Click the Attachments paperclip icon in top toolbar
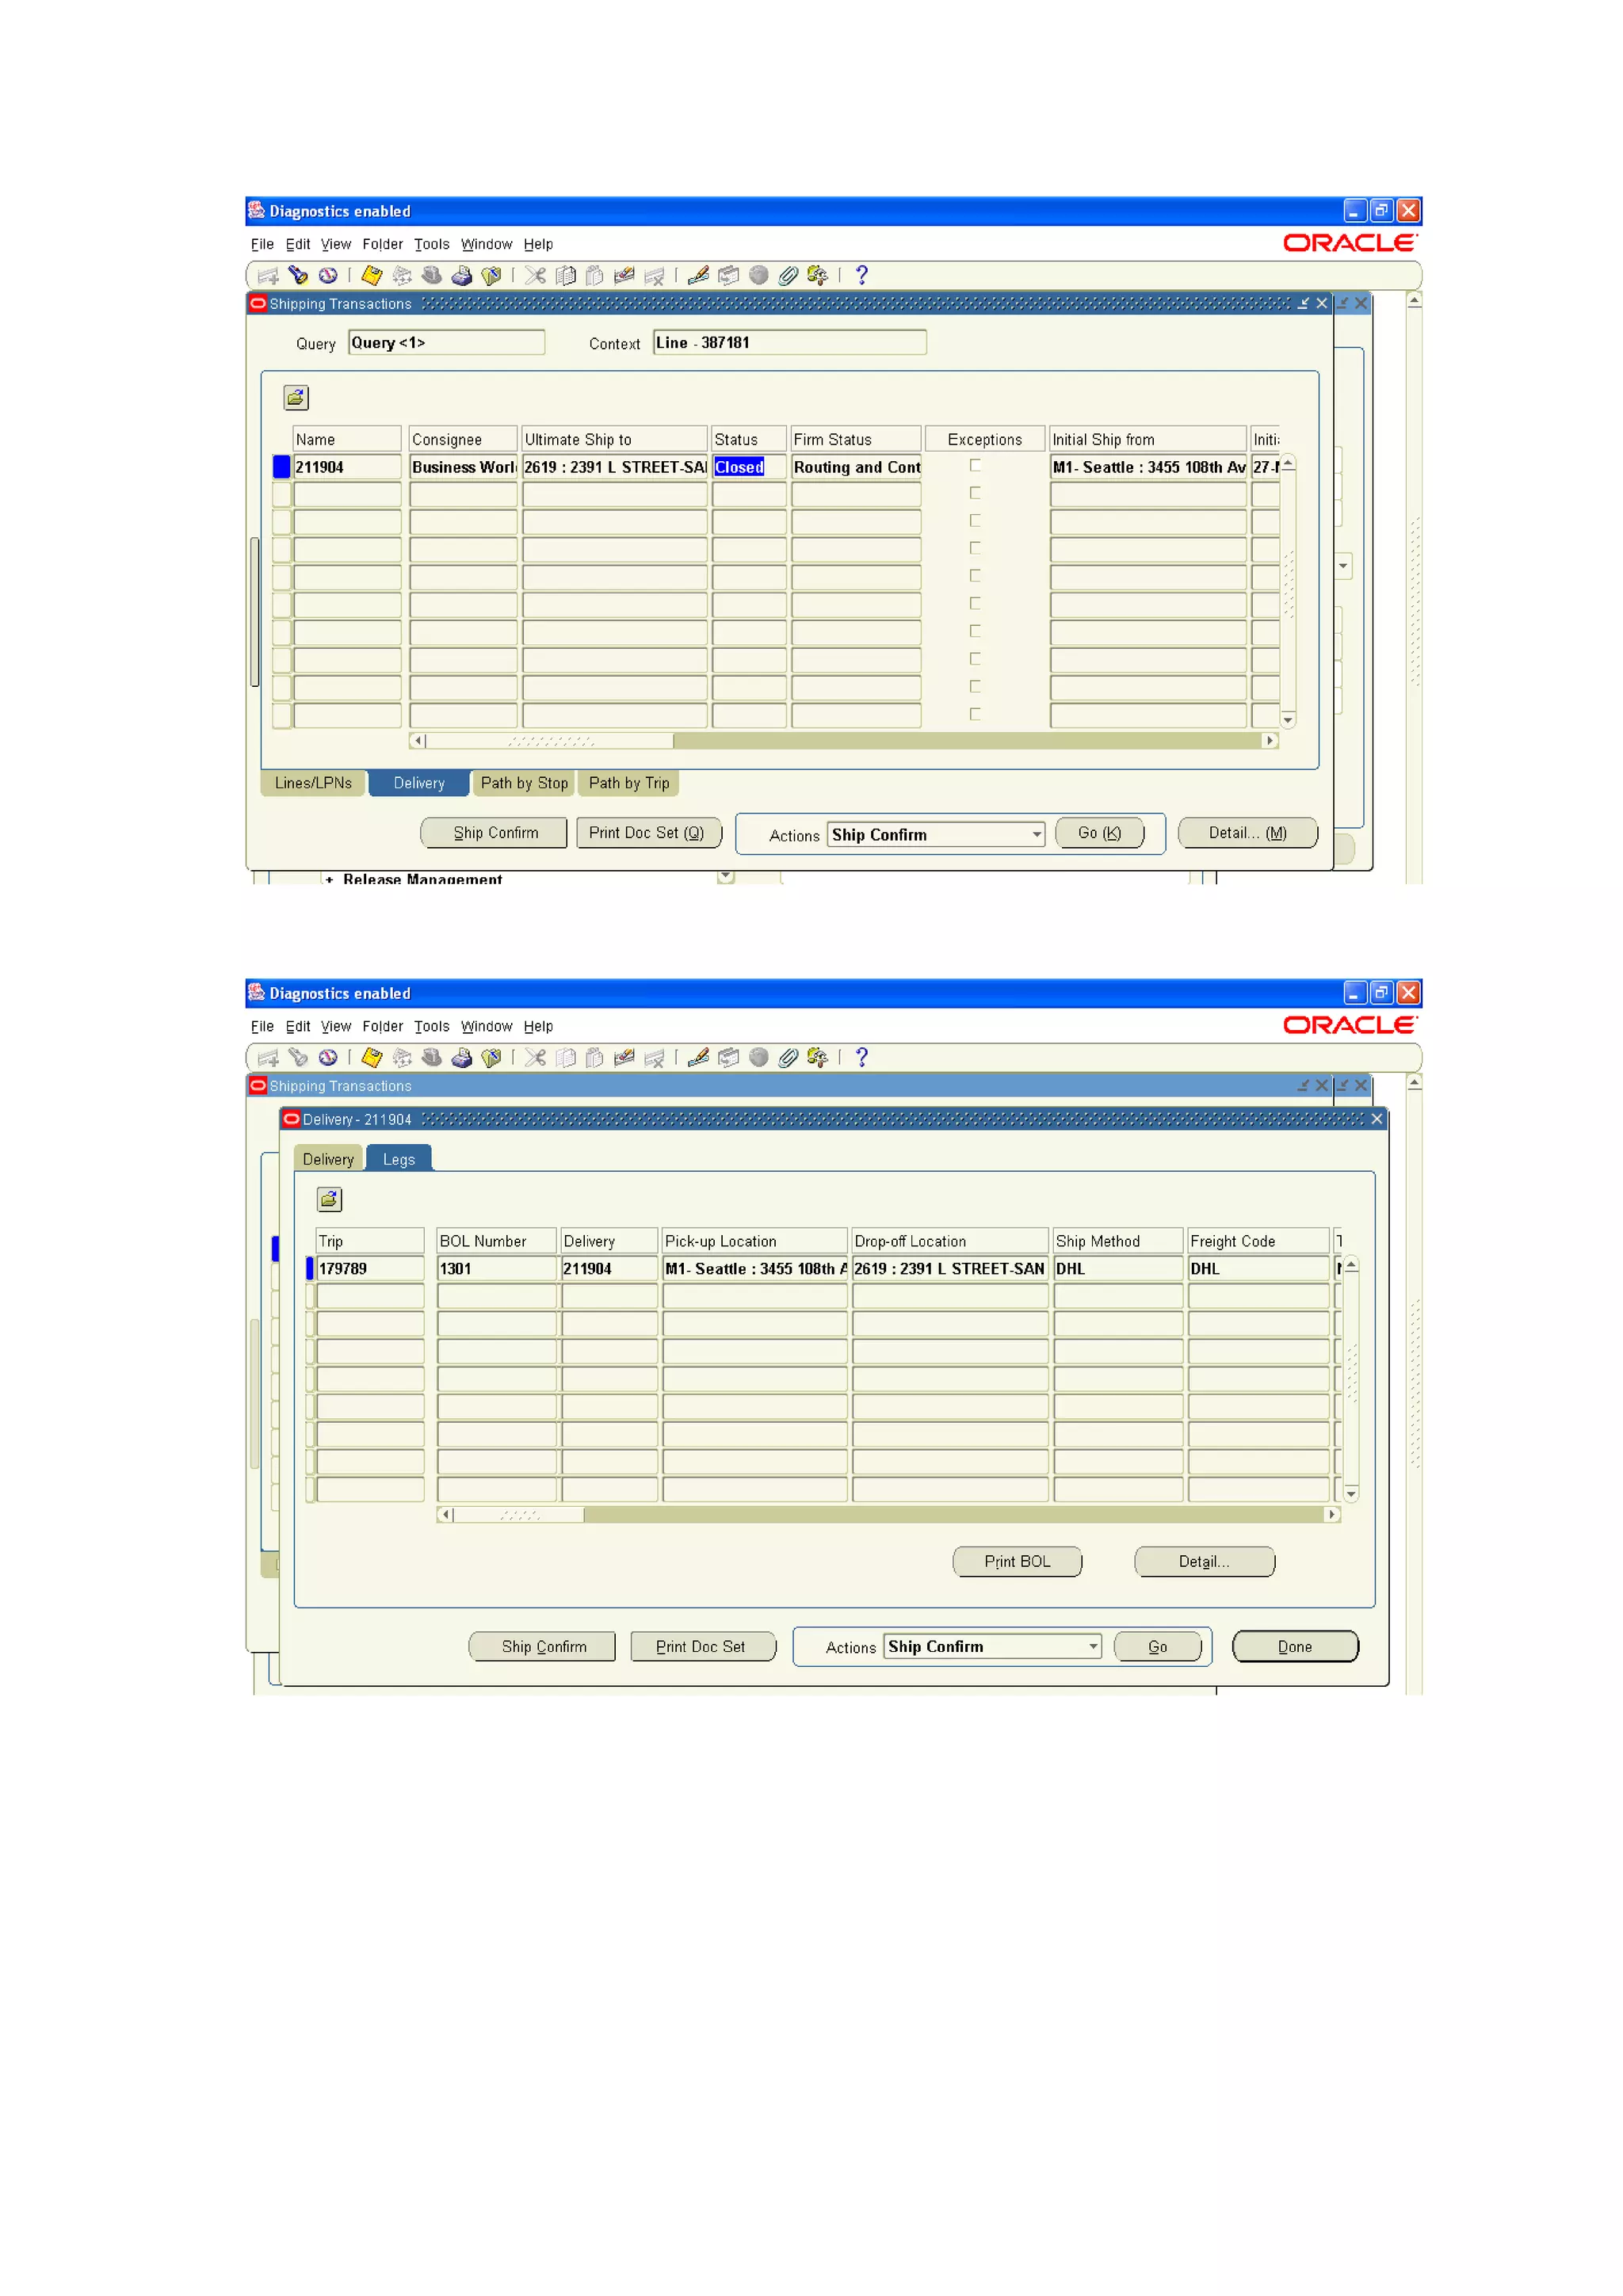Viewport: 1623px width, 2296px height. [788, 275]
